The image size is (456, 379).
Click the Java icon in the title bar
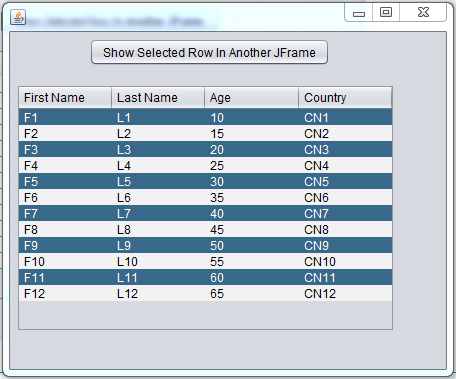tap(18, 17)
